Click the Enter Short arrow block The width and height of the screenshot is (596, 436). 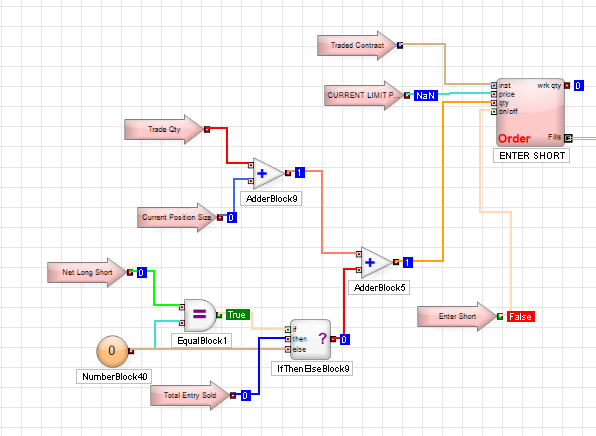pos(457,316)
